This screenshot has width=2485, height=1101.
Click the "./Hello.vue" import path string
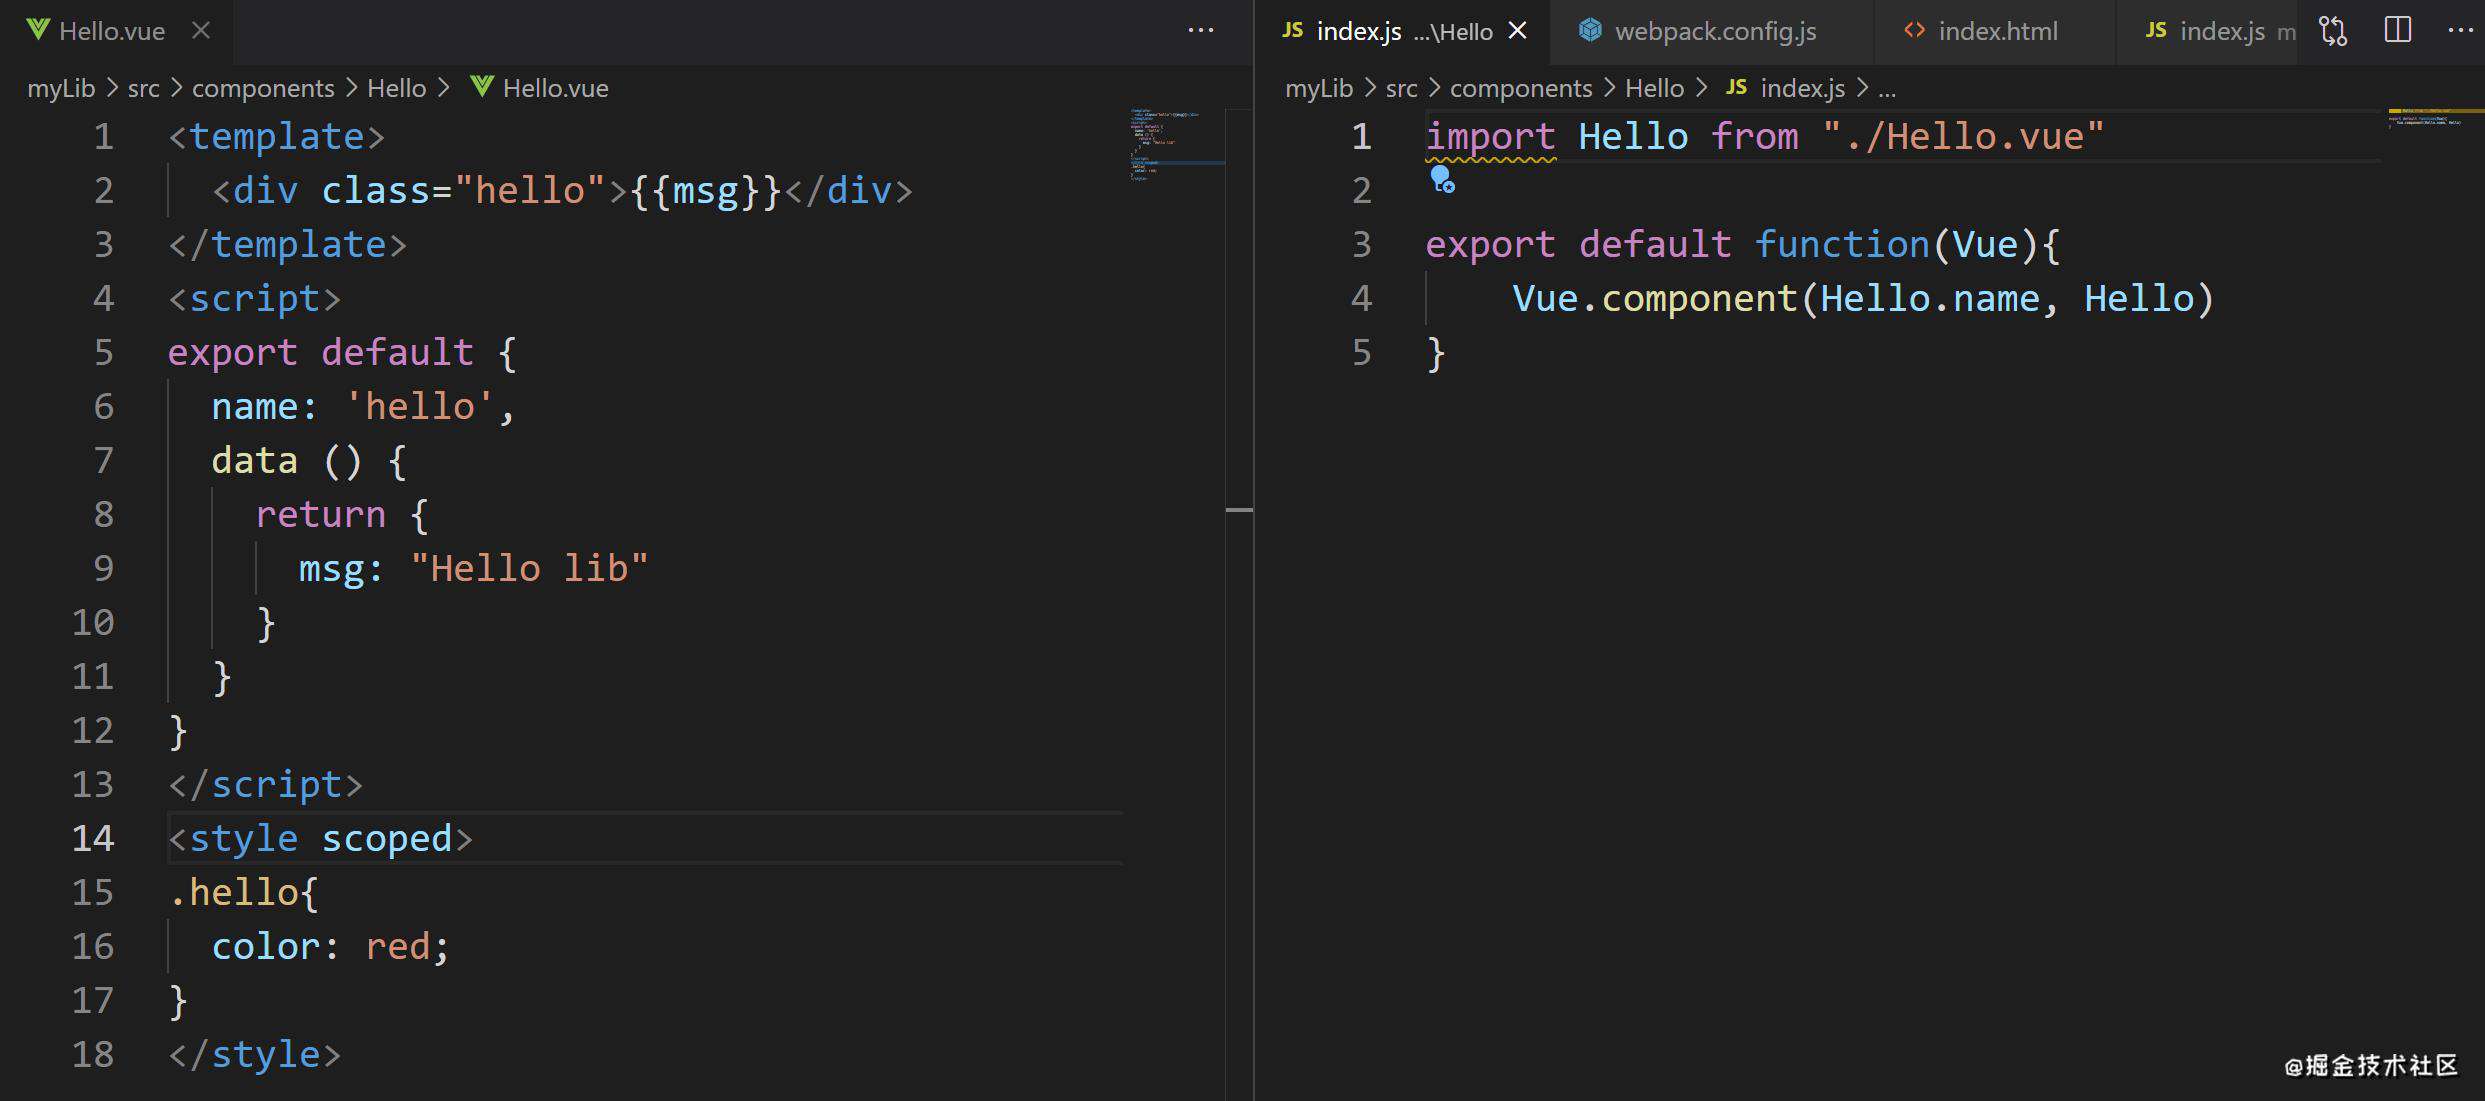click(x=1963, y=136)
